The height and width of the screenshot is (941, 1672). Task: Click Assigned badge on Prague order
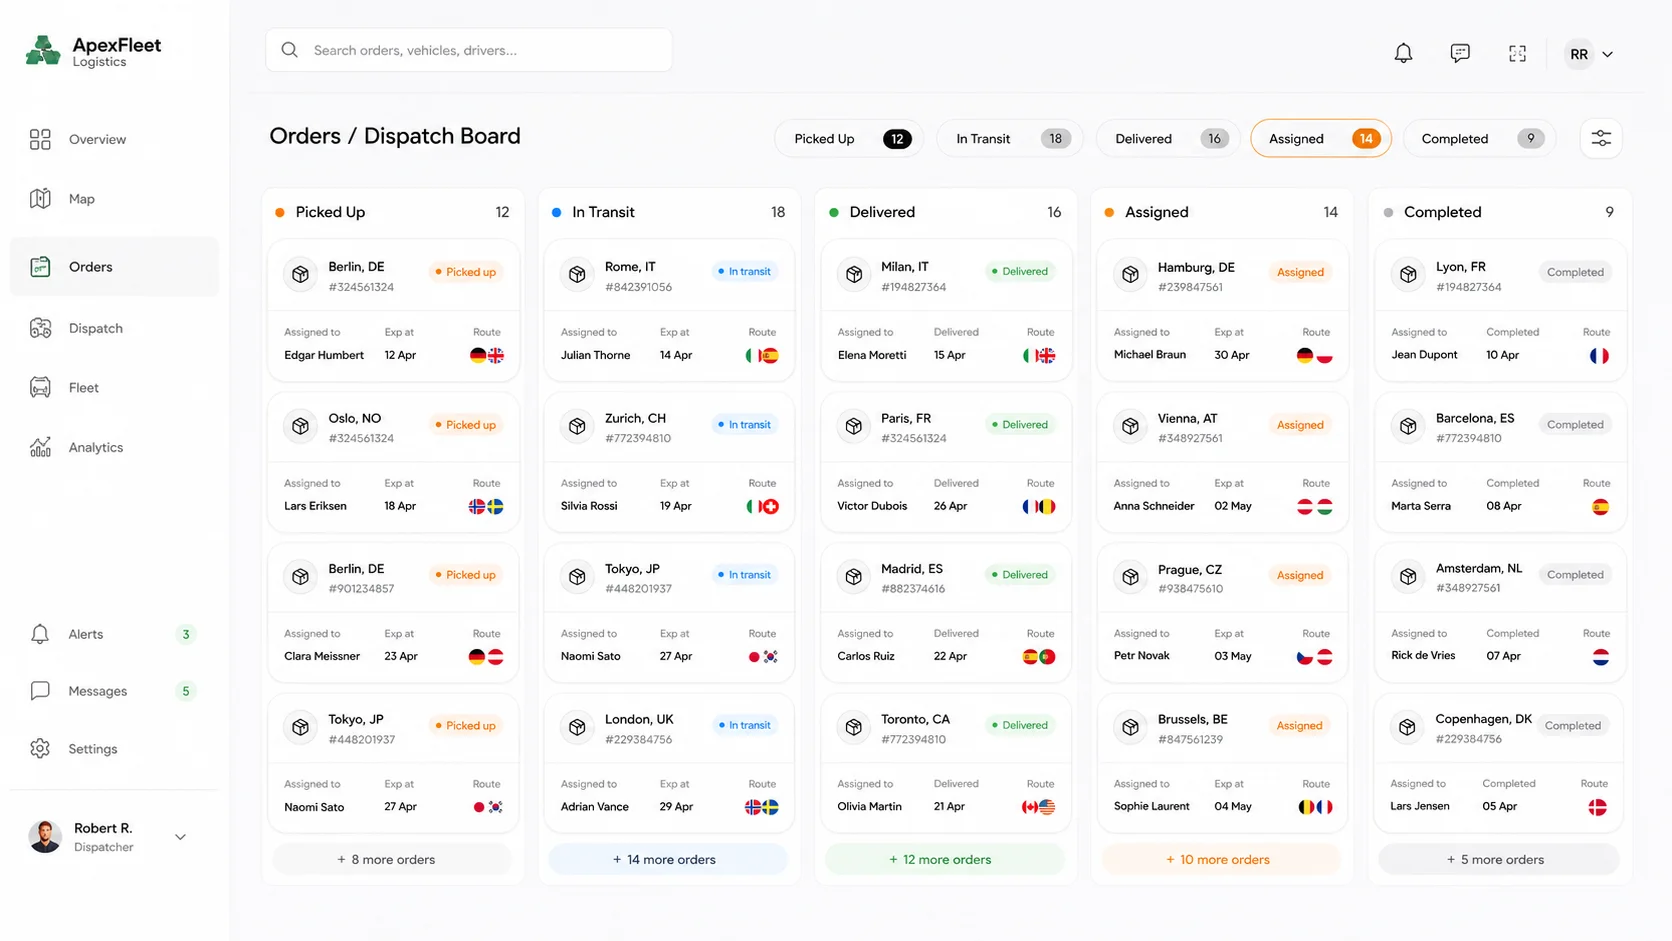(x=1300, y=575)
